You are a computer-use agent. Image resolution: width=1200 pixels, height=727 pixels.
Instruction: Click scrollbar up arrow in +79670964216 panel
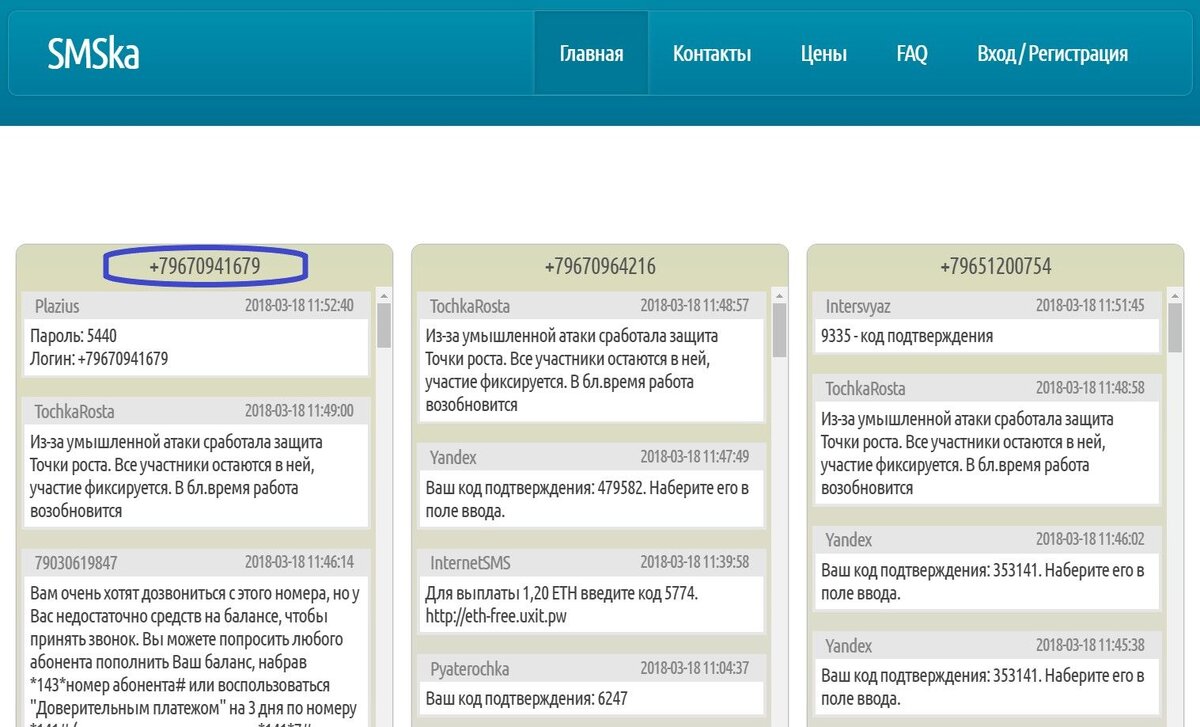pos(779,295)
